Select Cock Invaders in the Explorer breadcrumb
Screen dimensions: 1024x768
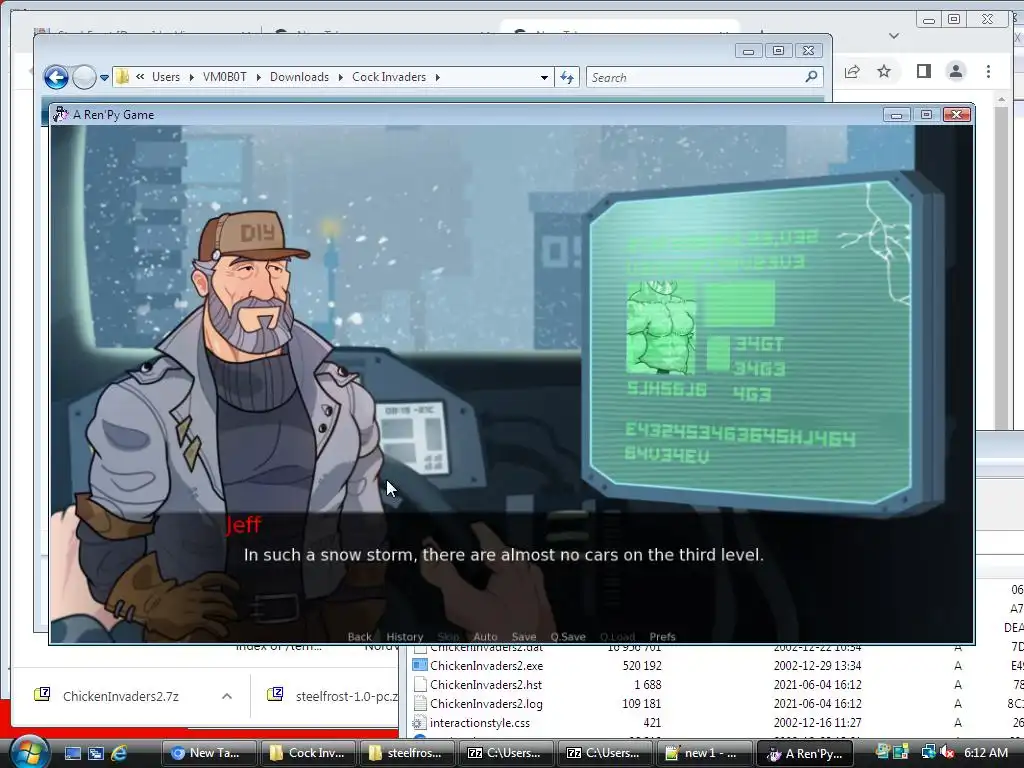[389, 77]
